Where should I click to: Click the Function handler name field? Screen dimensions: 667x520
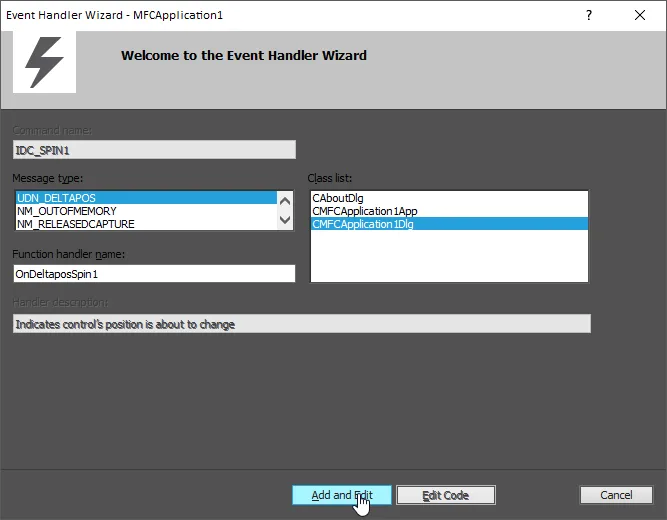[154, 274]
